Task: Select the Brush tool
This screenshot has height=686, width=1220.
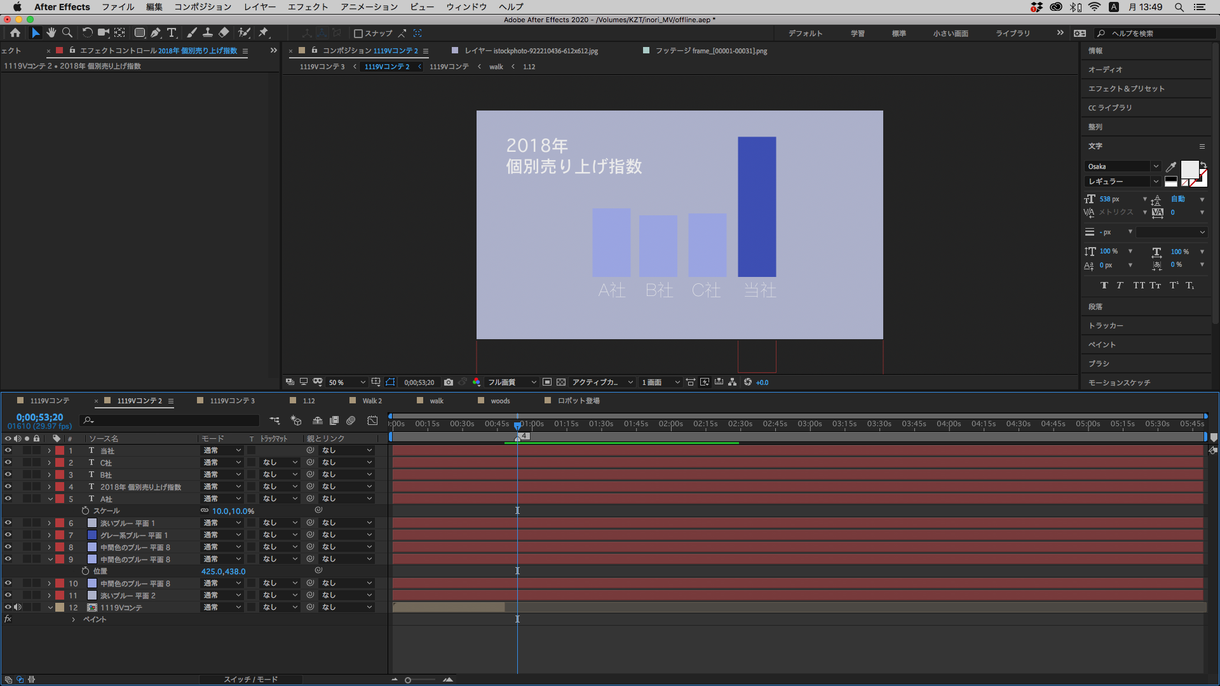Action: click(192, 33)
